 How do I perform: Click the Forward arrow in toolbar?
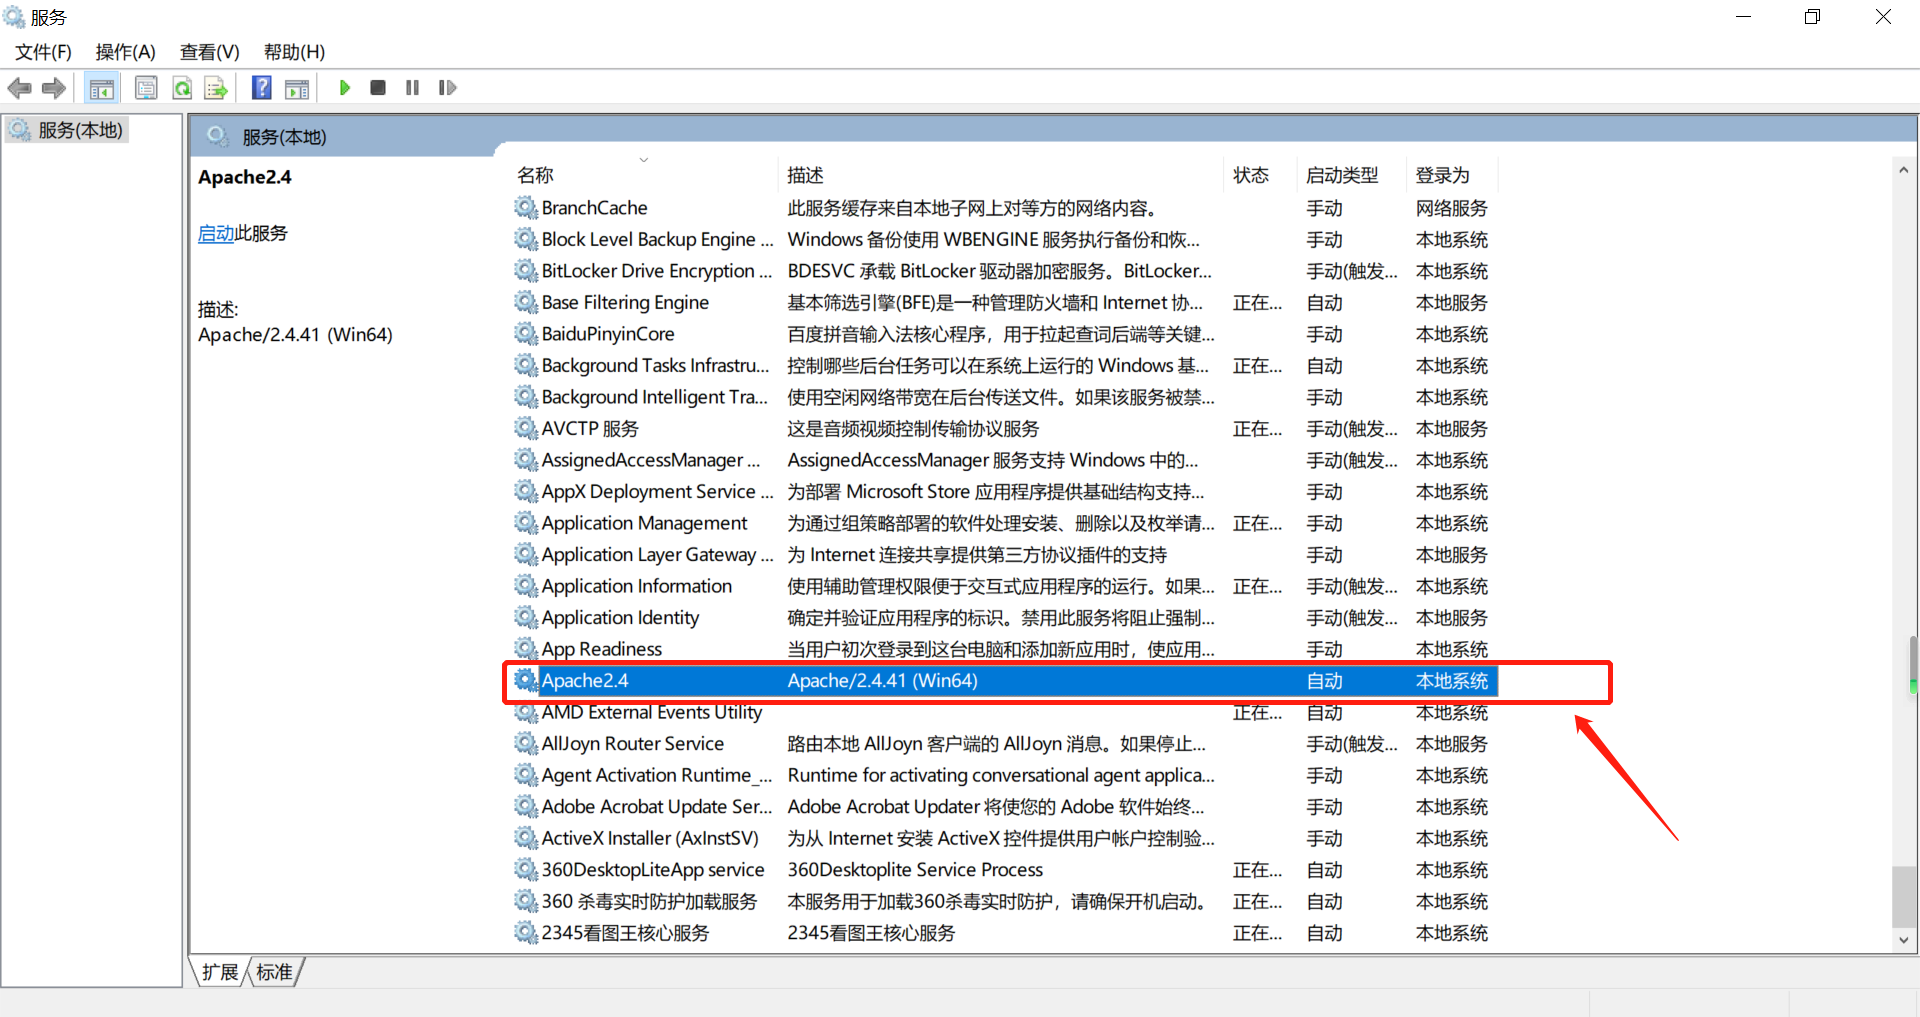pos(54,88)
